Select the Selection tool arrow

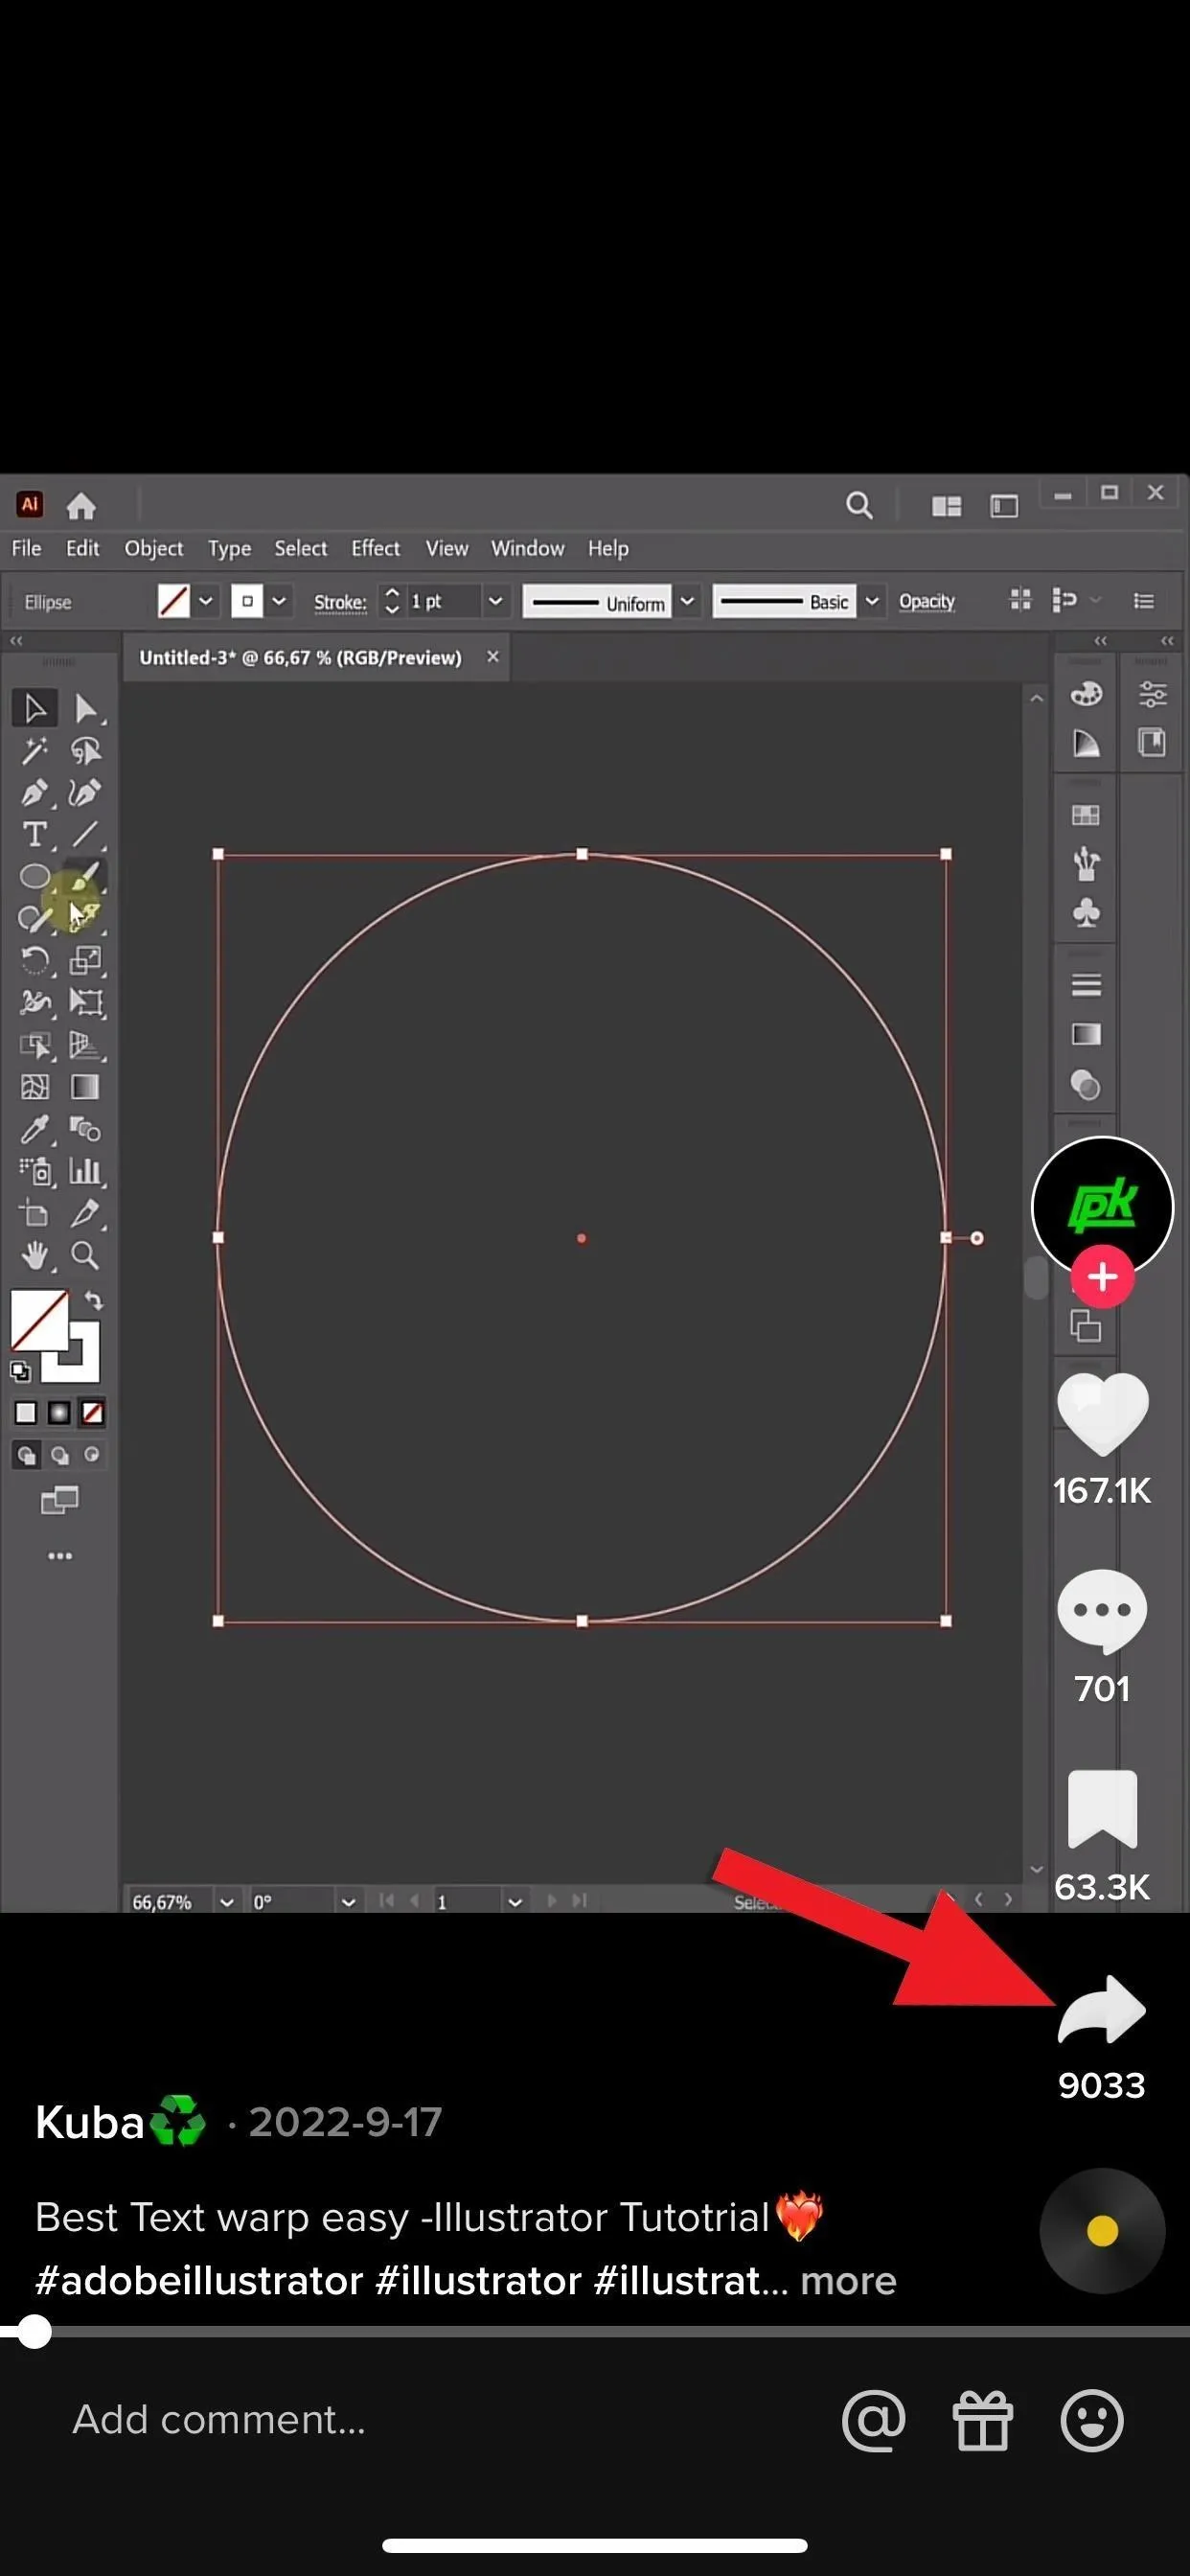coord(35,708)
